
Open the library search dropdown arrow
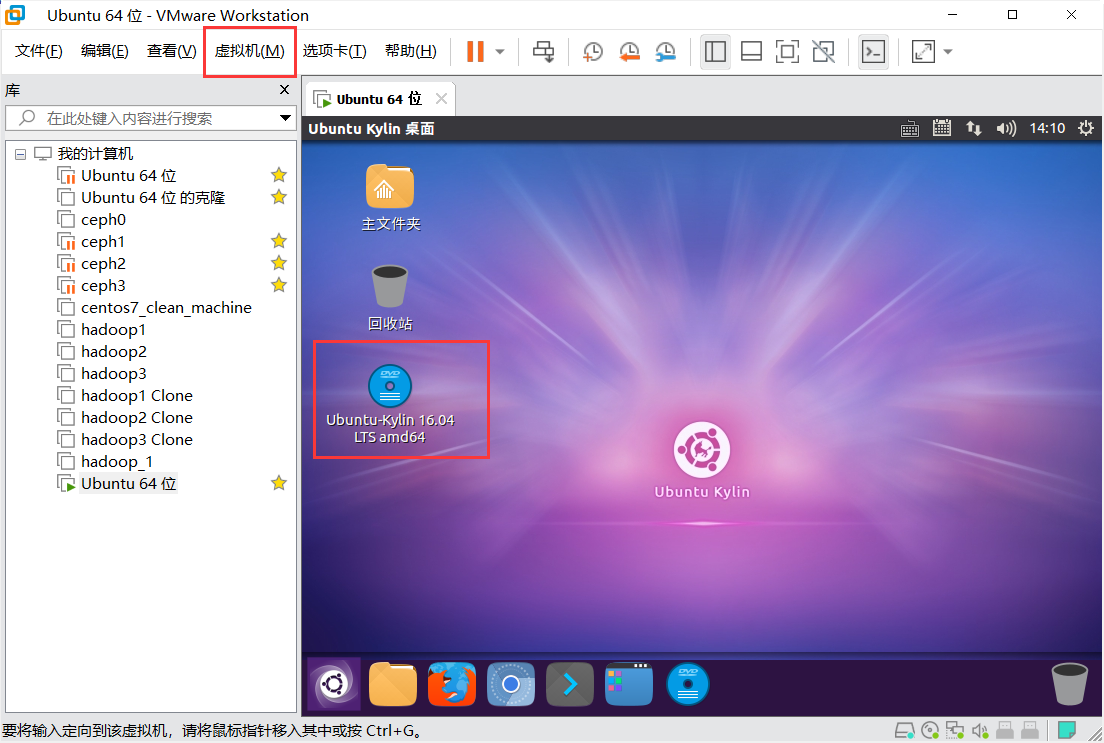(x=285, y=118)
